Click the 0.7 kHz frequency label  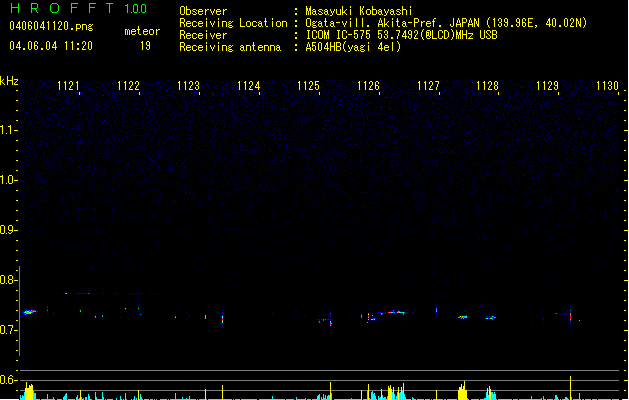point(8,330)
